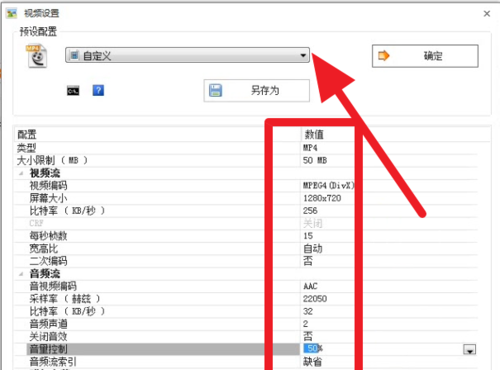
Task: Click the 自动 aspect ratio value
Action: [x=313, y=249]
